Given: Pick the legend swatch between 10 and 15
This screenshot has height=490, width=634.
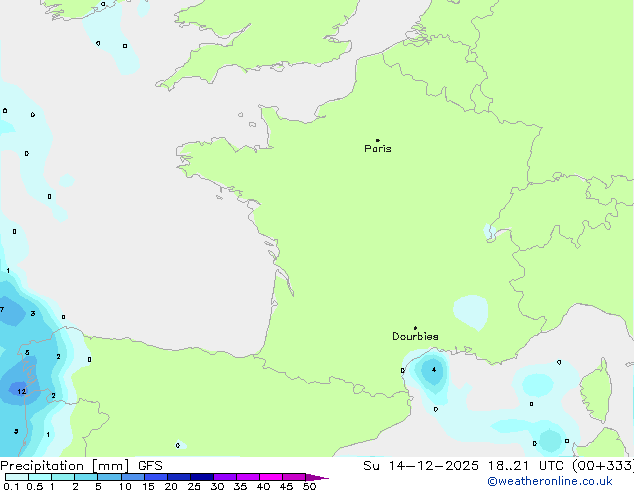Looking at the screenshot, I should (134, 478).
